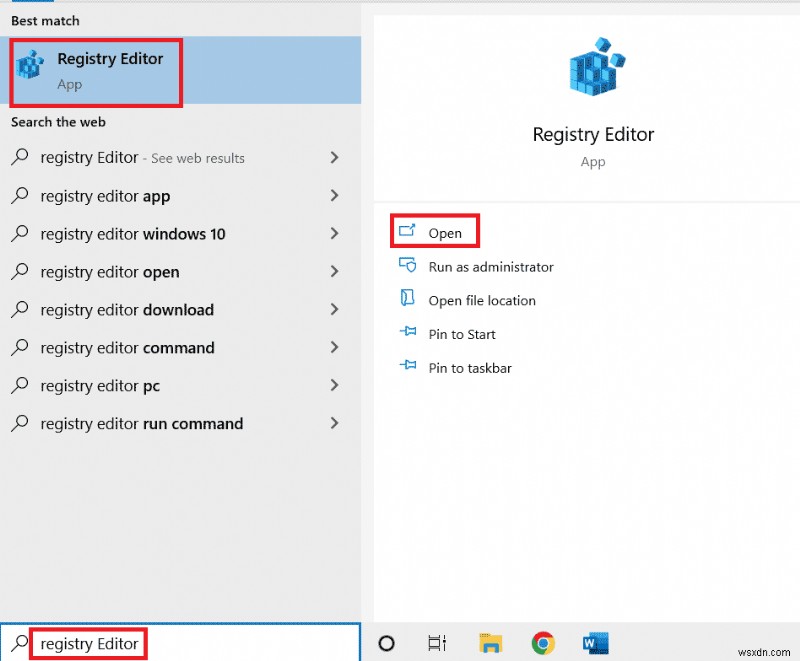Choose Pin to taskbar
The image size is (800, 661).
pos(470,368)
